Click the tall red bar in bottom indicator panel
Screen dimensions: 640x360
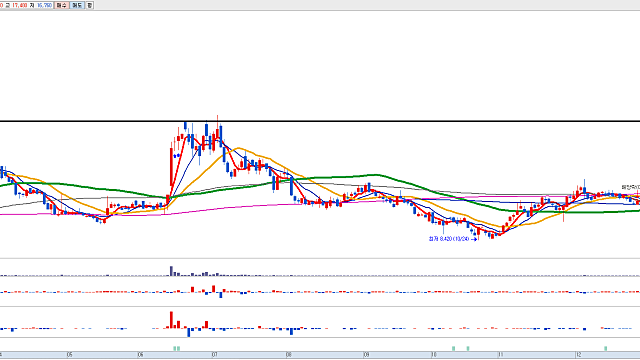(171, 320)
